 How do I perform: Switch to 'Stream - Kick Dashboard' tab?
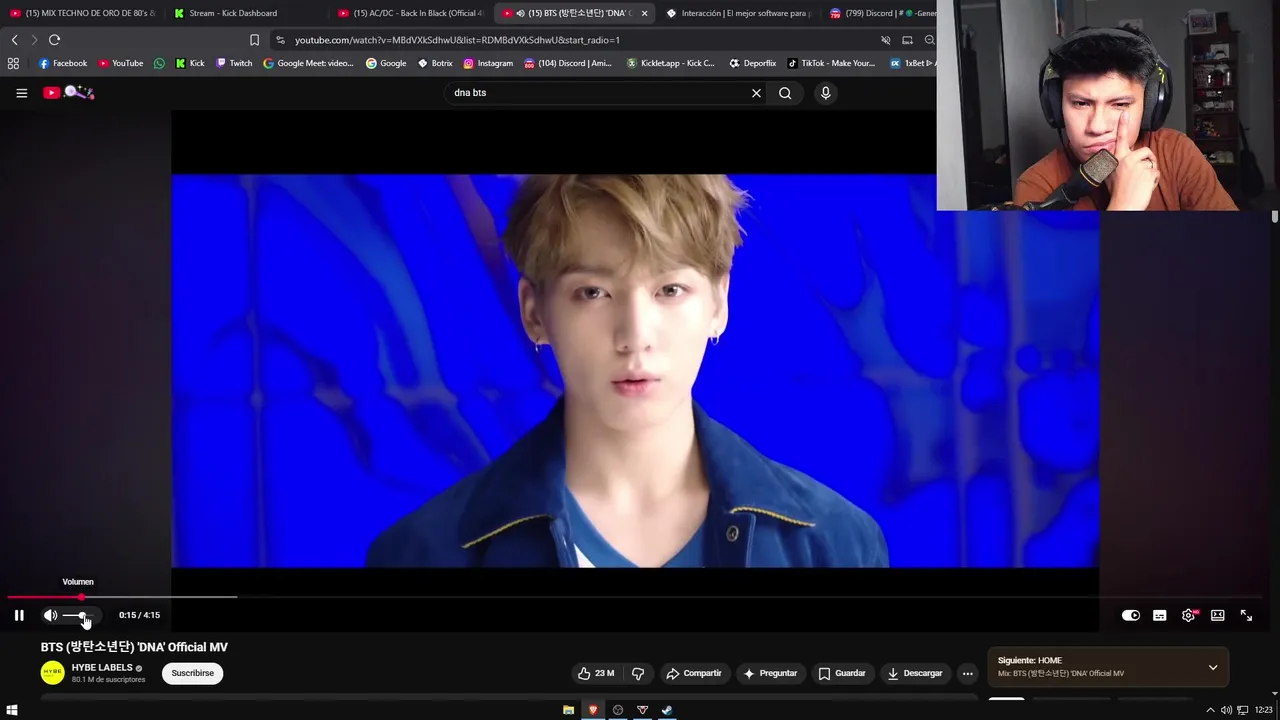[248, 13]
